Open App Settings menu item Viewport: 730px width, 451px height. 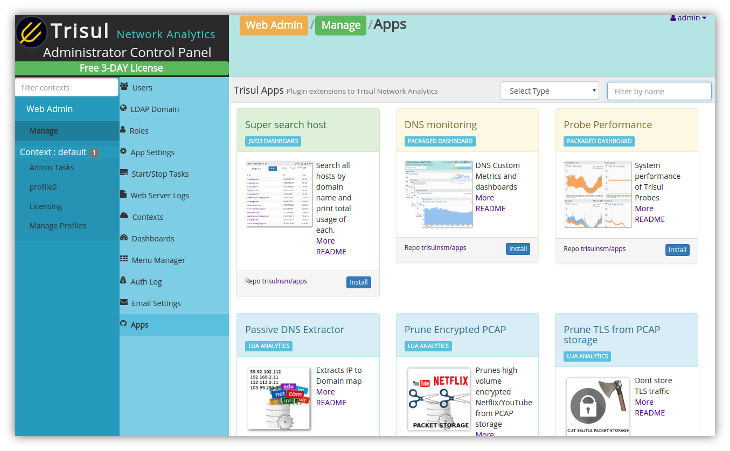[x=174, y=152]
